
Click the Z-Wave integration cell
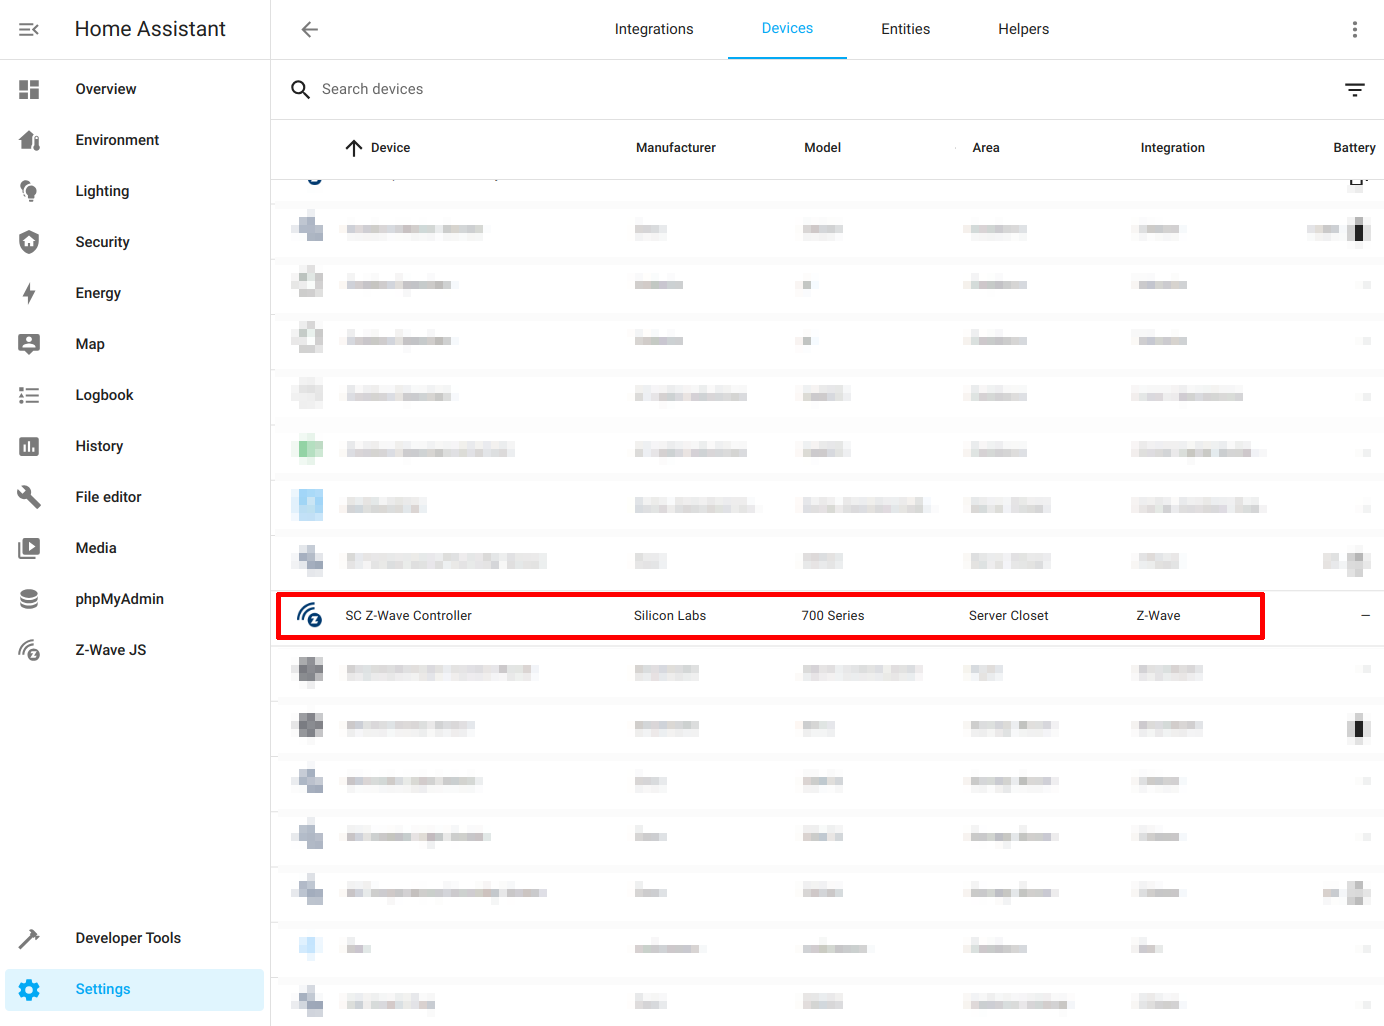[1158, 616]
